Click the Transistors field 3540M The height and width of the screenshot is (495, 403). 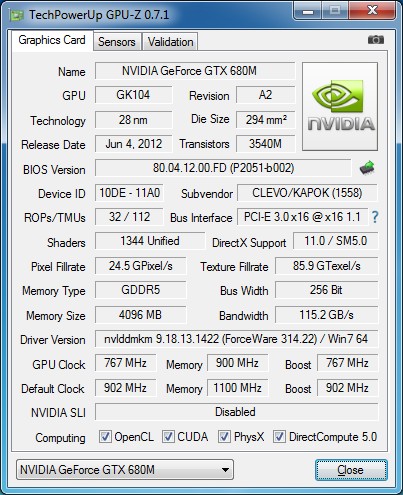[x=266, y=144]
